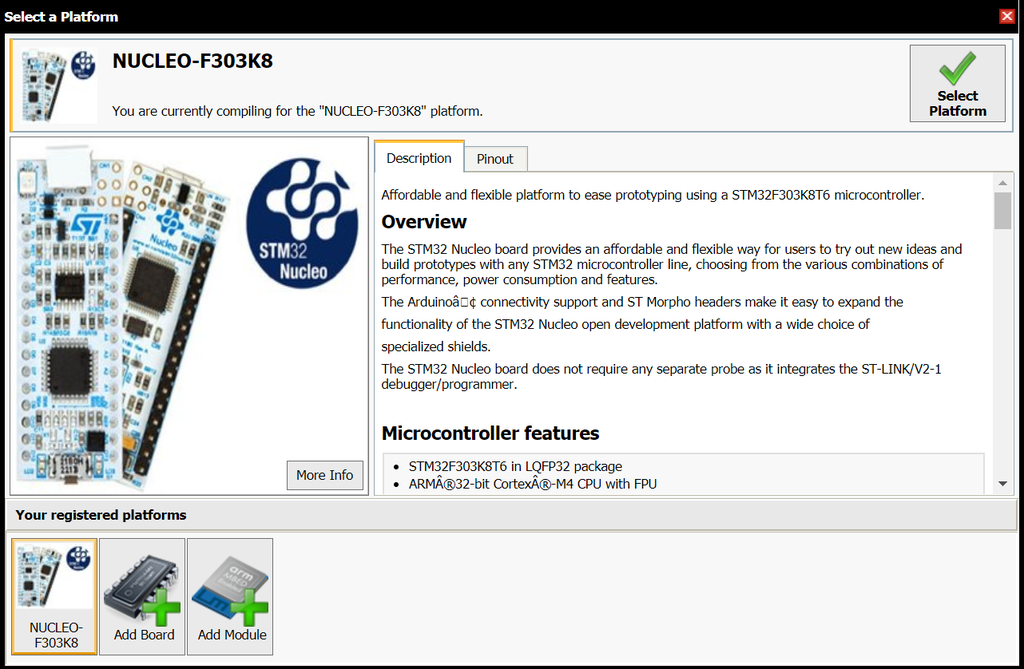This screenshot has height=669, width=1024.
Task: Switch to the Description tab
Action: (x=419, y=157)
